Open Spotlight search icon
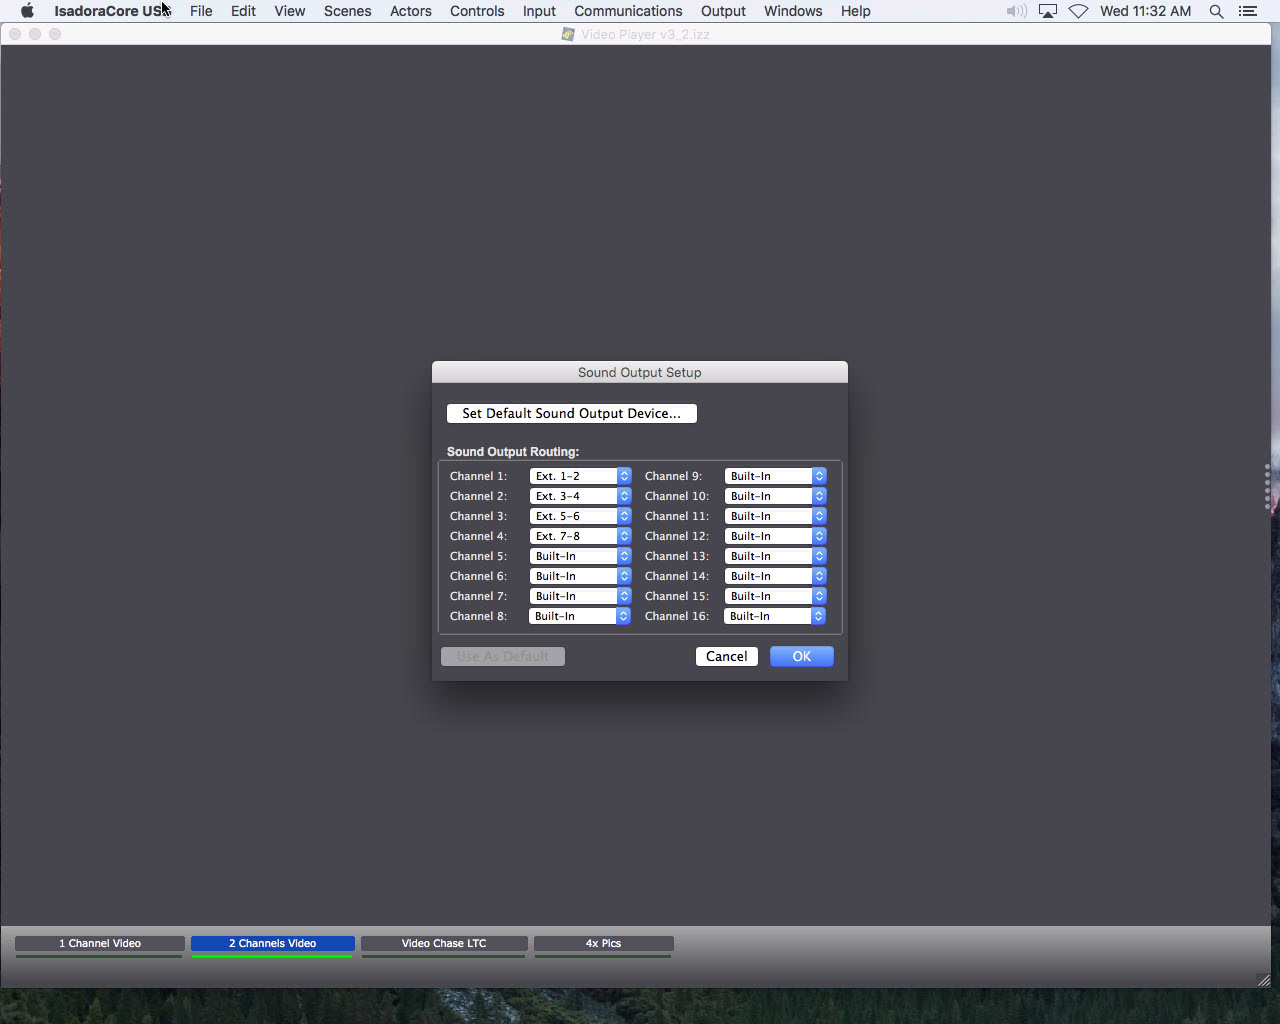Viewport: 1280px width, 1024px height. [x=1216, y=11]
